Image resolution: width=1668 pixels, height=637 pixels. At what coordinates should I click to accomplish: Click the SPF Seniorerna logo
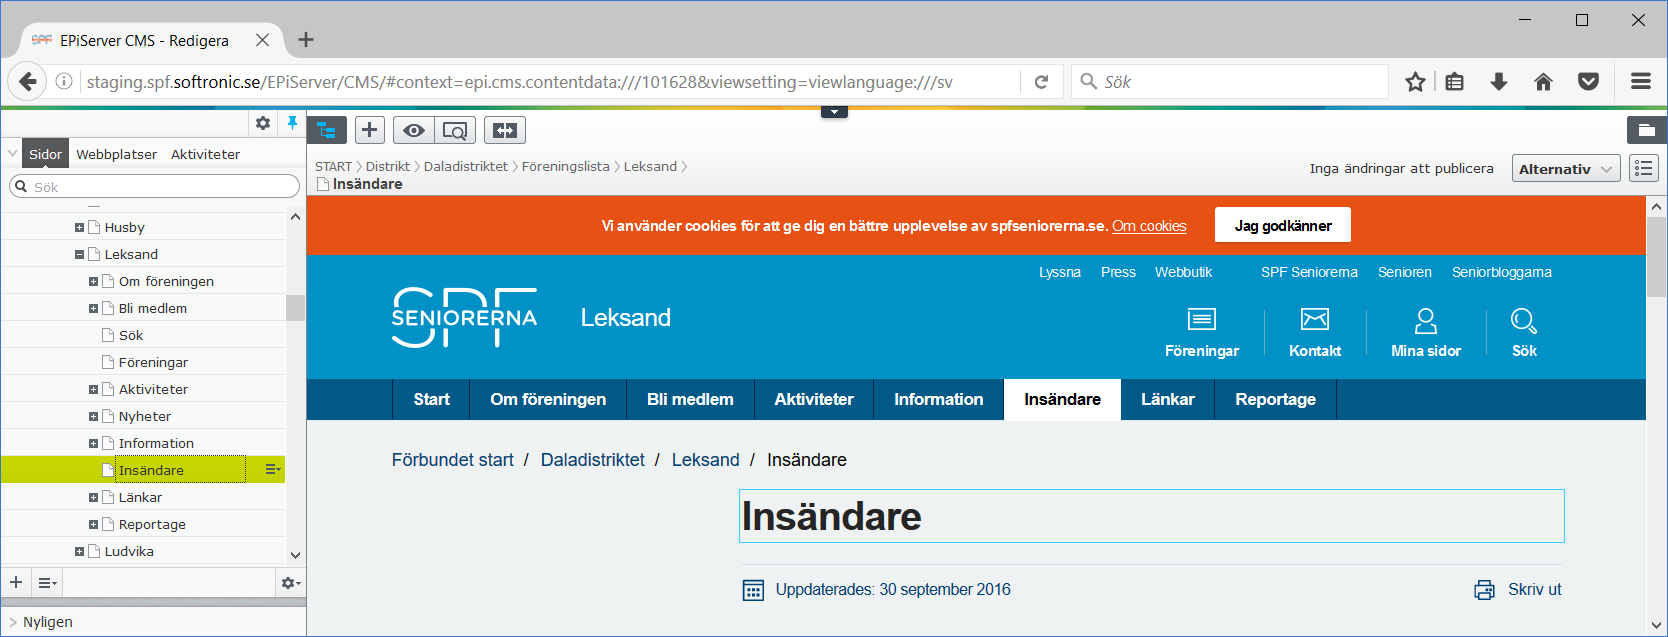coord(464,318)
